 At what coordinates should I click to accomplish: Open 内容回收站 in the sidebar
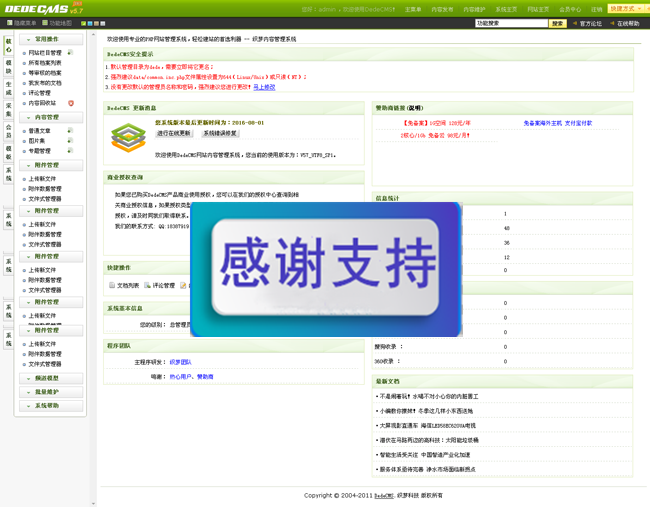pyautogui.click(x=42, y=103)
